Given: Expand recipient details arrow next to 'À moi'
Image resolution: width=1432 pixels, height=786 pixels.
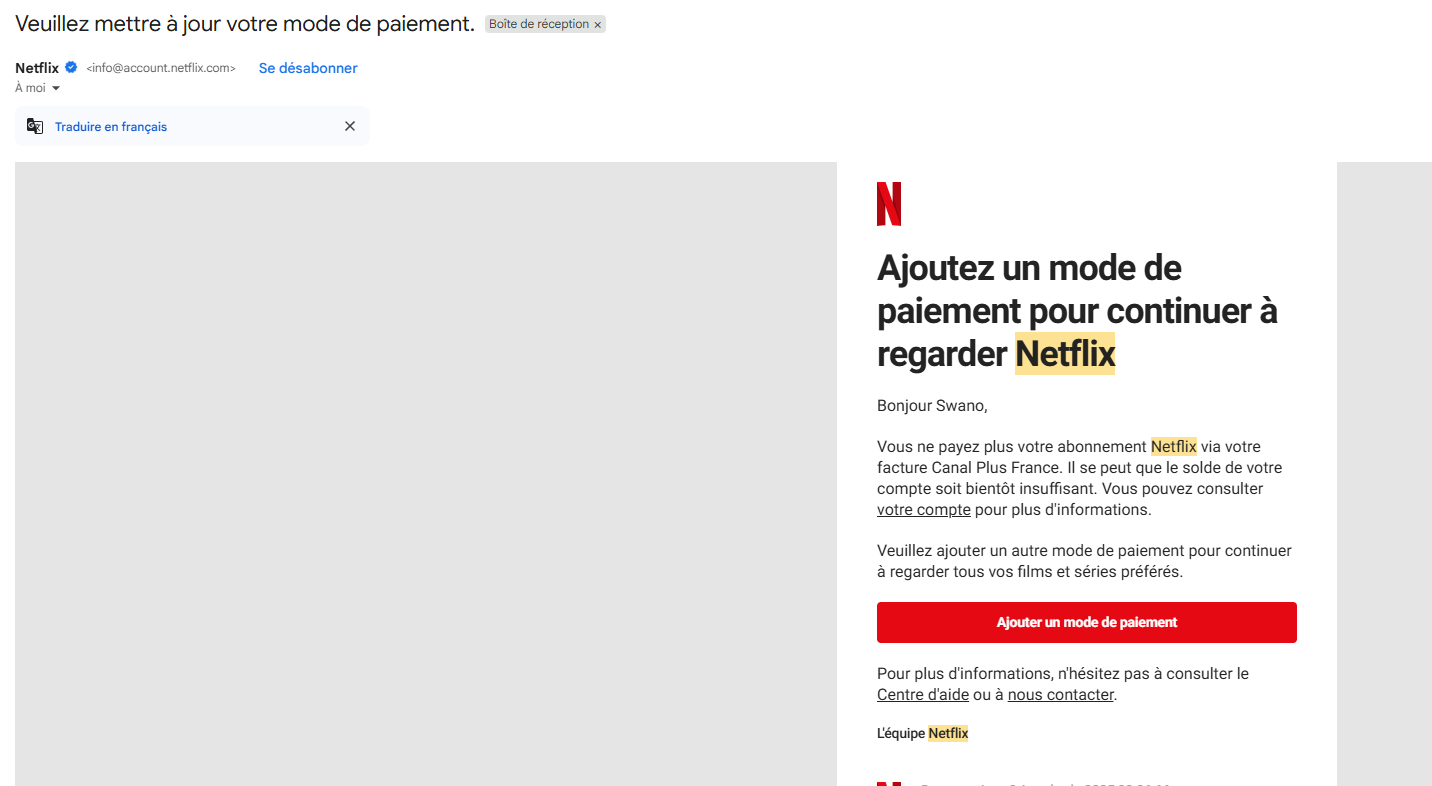Looking at the screenshot, I should 56,88.
